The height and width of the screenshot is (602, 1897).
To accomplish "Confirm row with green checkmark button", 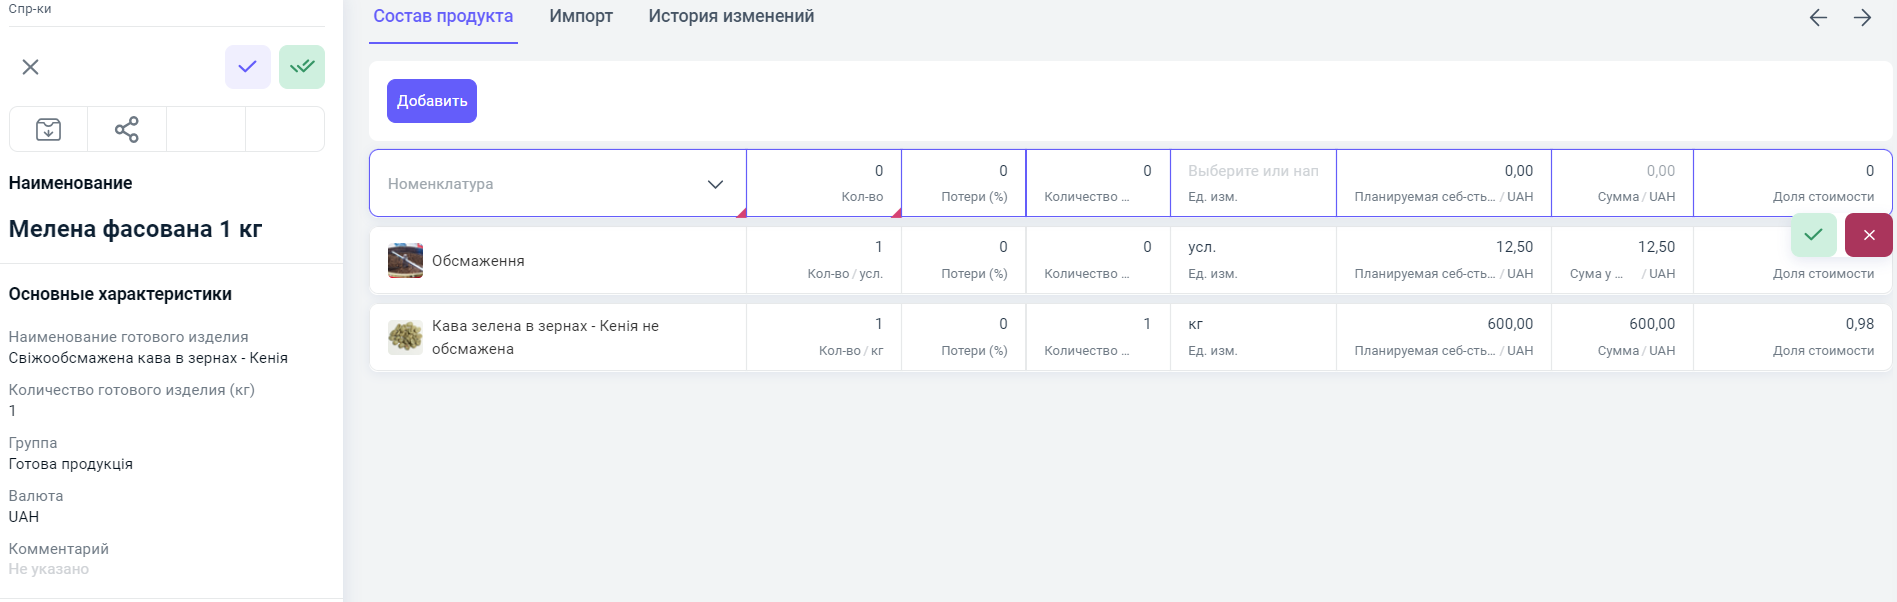I will point(1813,235).
